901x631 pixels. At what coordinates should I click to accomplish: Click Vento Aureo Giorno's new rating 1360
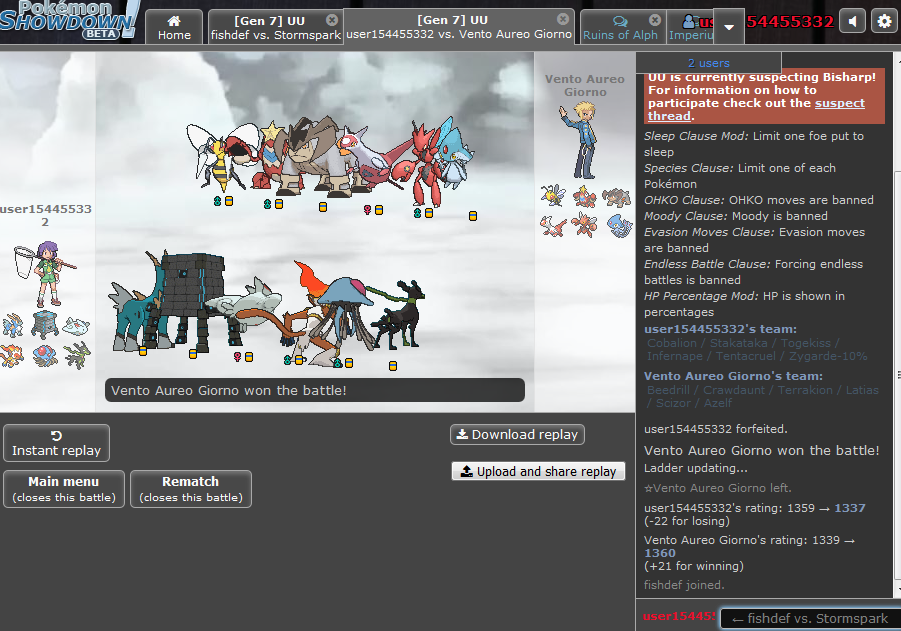[660, 553]
